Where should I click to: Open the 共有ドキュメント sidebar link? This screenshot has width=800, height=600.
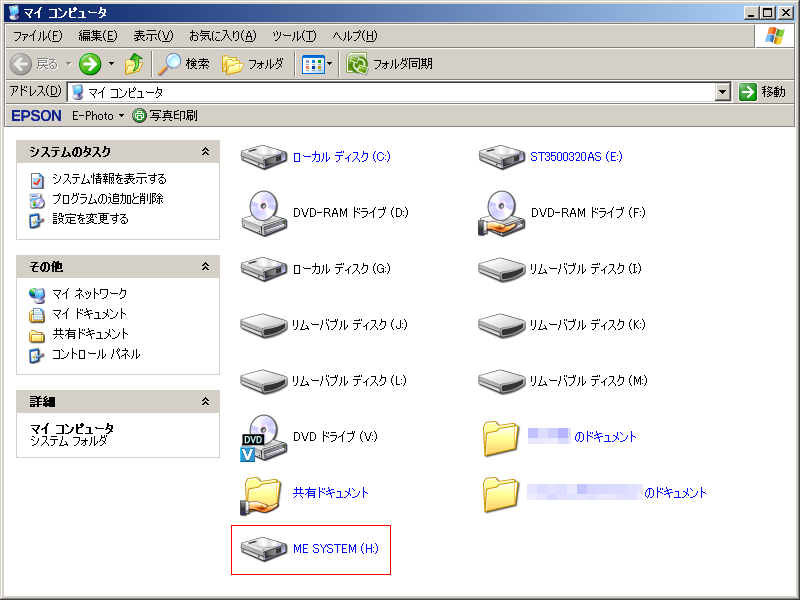(90, 334)
